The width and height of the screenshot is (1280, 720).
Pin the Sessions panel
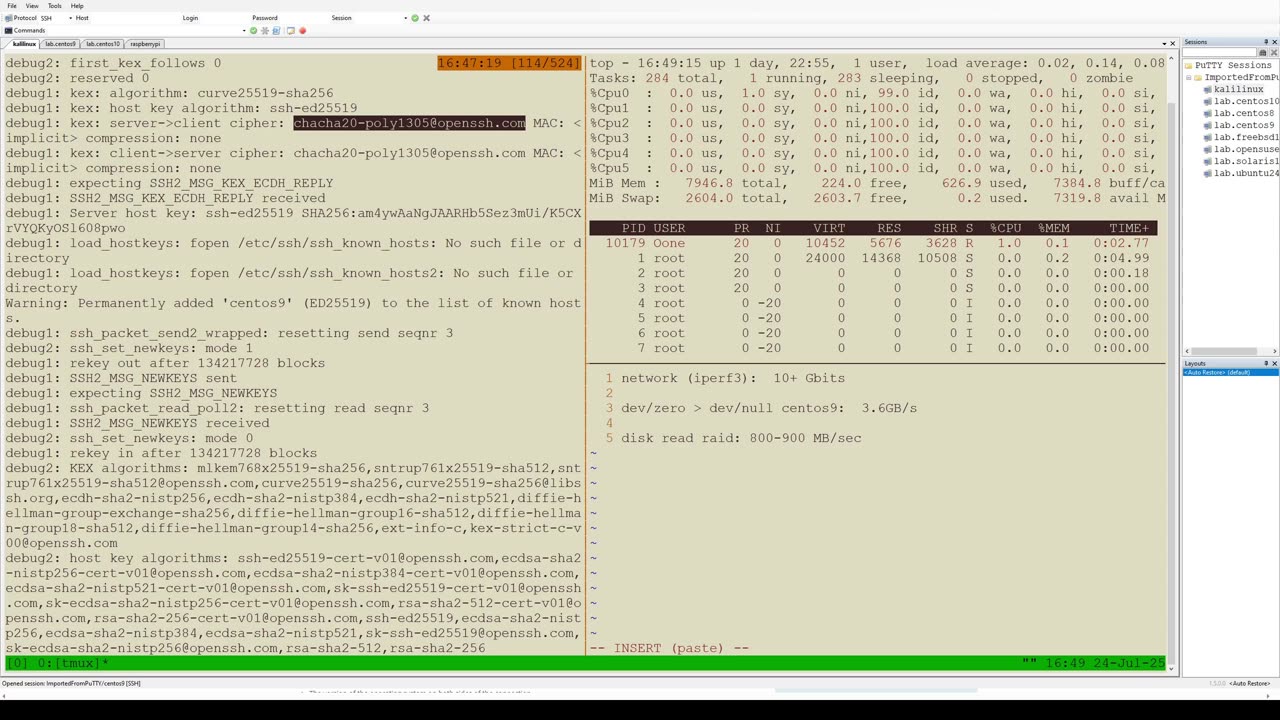1266,42
